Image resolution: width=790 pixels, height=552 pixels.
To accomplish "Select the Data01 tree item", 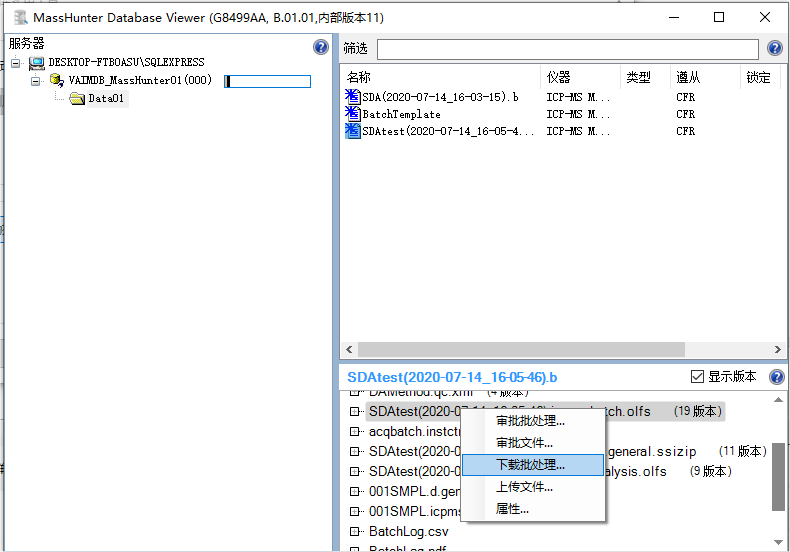I will [x=106, y=98].
